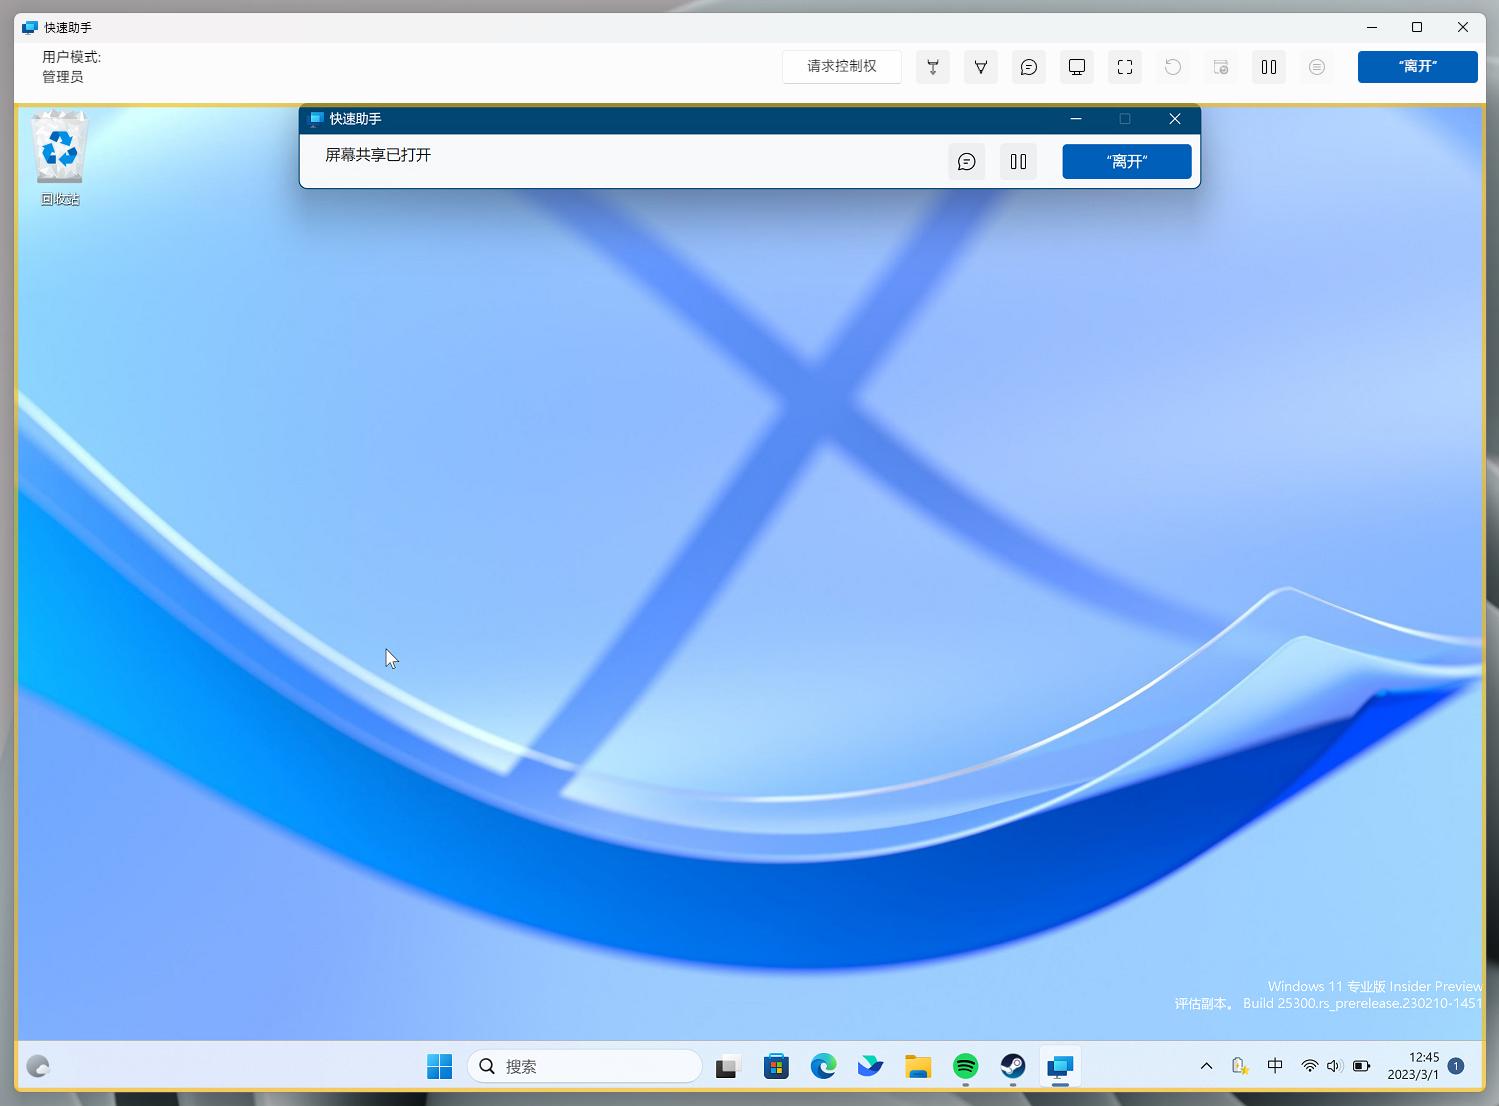Screen dimensions: 1499x1106
Task: Open the 12:45 clock and calendar
Action: 1413,1066
